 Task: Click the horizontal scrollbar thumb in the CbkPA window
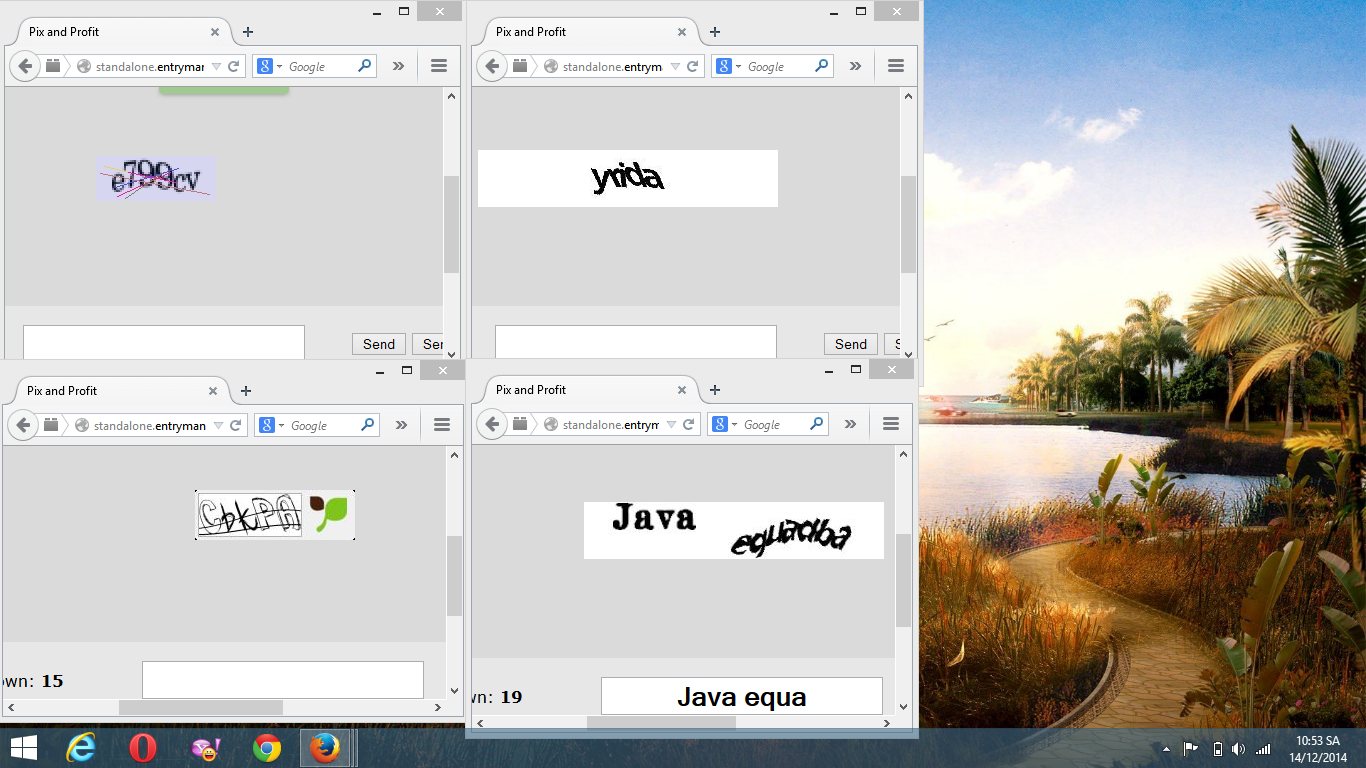tap(201, 708)
